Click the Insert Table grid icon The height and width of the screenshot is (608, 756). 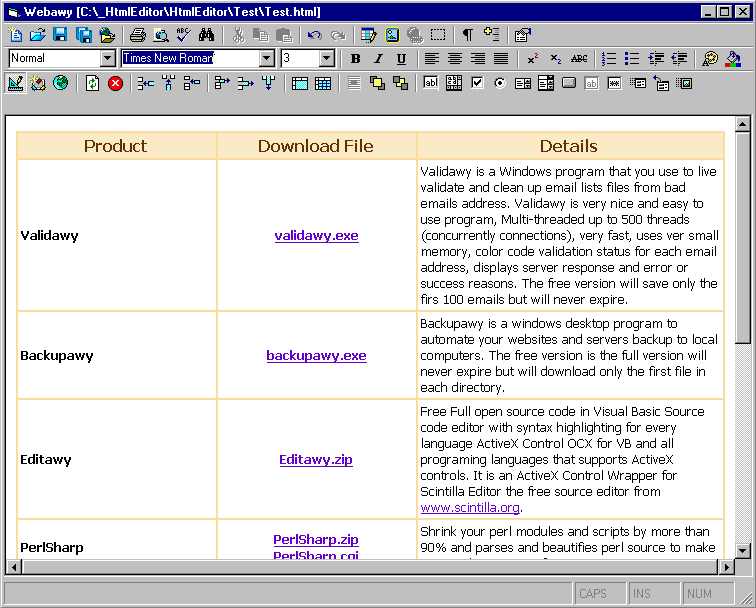[x=323, y=83]
